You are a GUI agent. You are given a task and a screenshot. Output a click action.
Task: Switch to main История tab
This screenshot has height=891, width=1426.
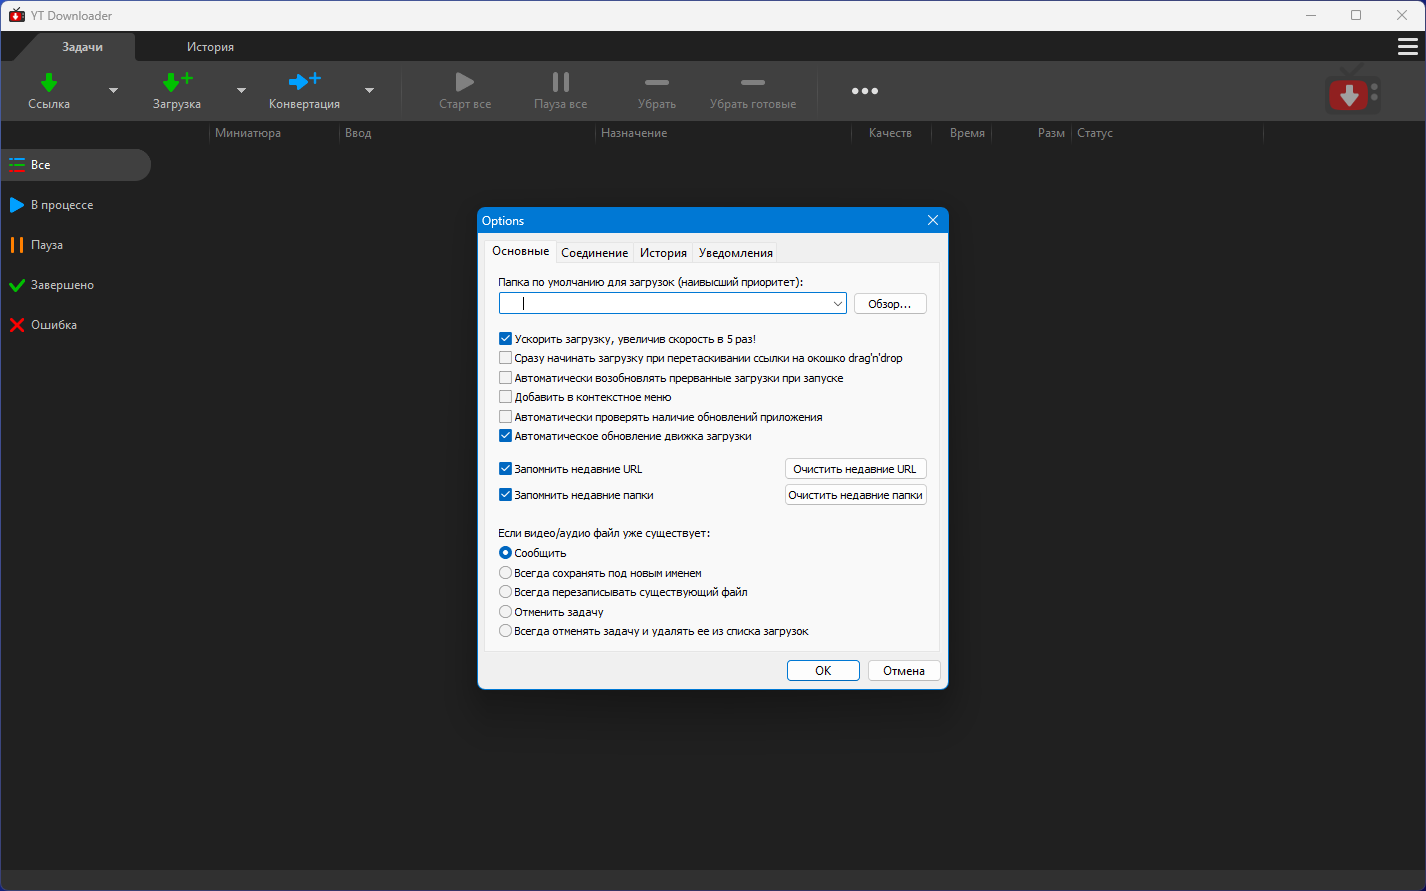[x=210, y=47]
